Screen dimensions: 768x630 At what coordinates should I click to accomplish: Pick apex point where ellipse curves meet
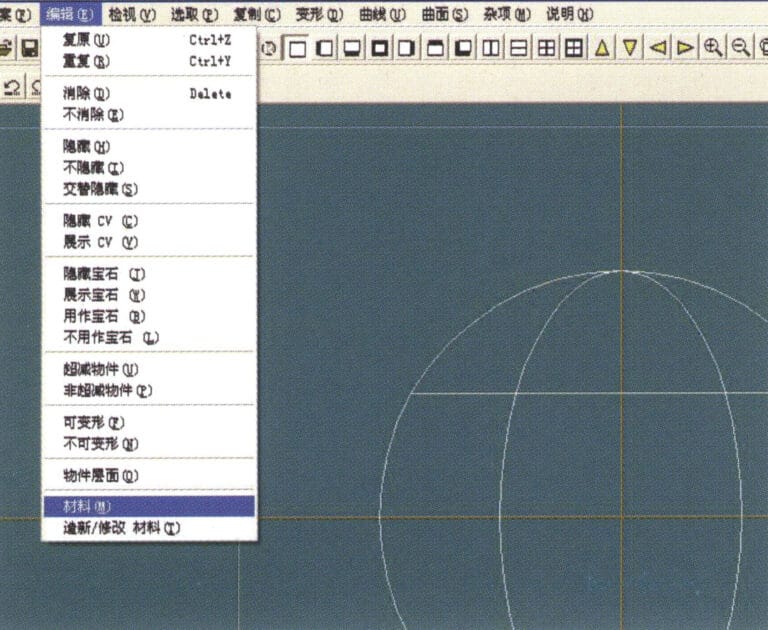(622, 270)
